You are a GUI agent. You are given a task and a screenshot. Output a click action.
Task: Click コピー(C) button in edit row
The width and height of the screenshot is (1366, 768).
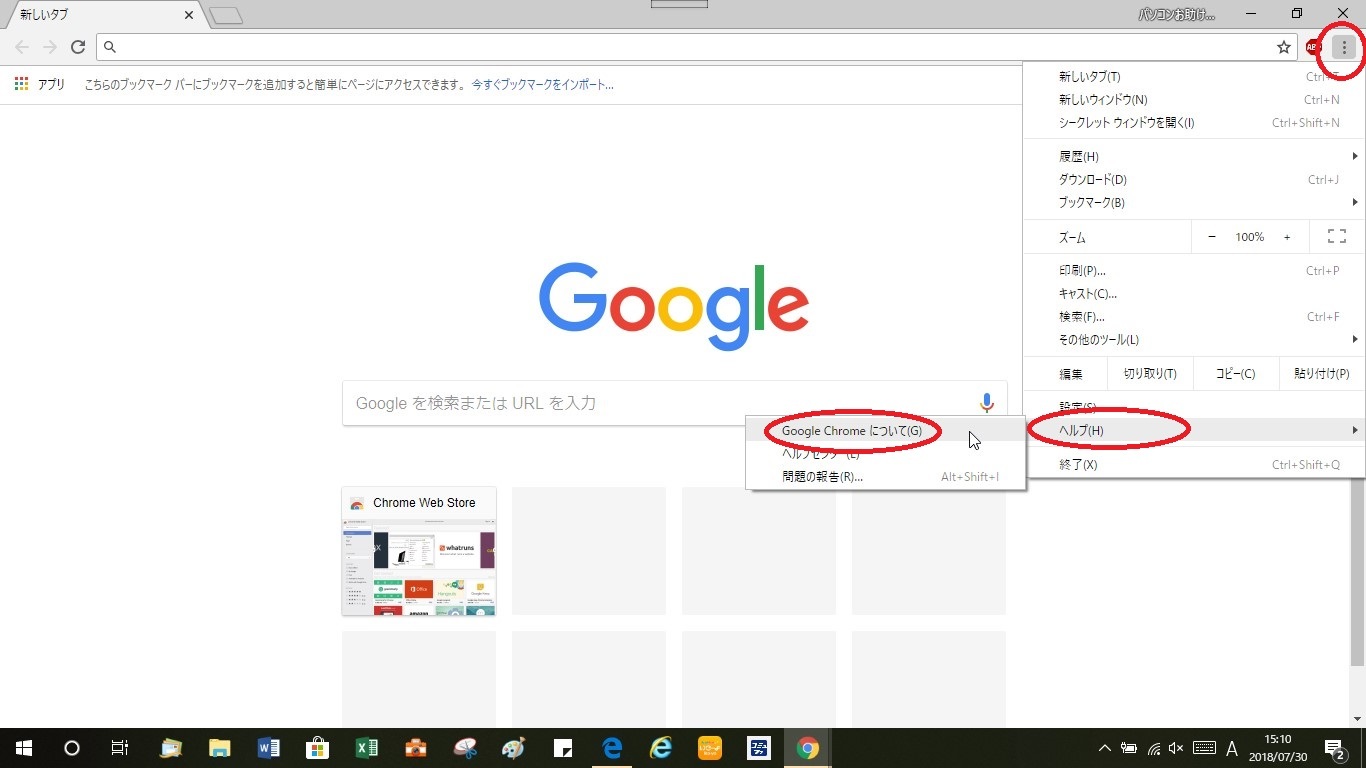[x=1235, y=374]
